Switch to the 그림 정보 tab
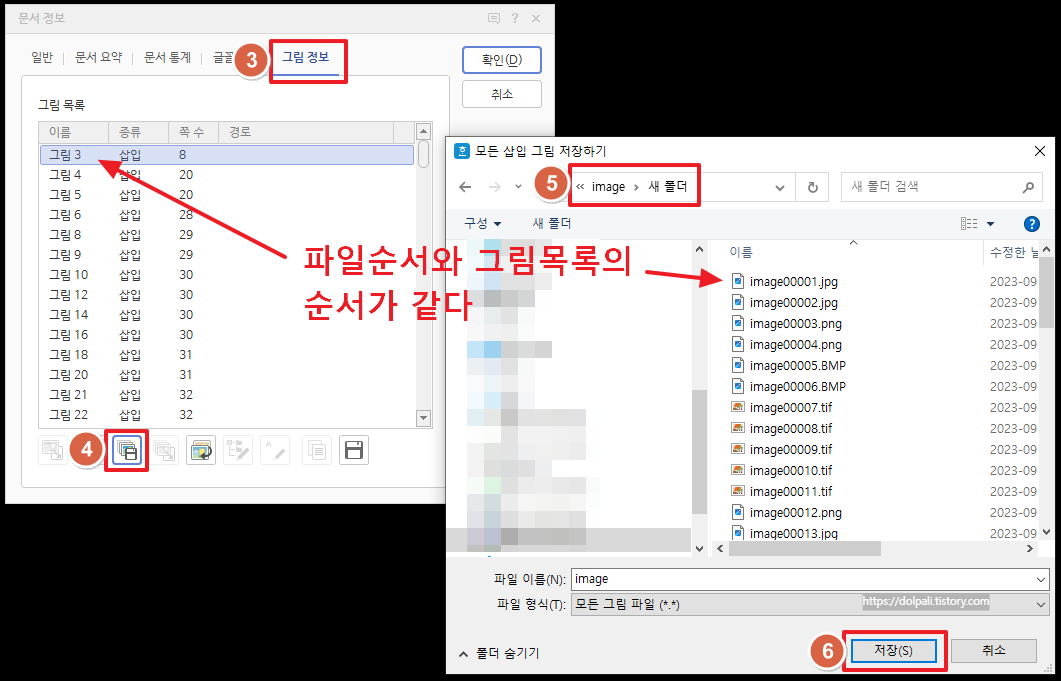This screenshot has height=681, width=1061. click(308, 60)
